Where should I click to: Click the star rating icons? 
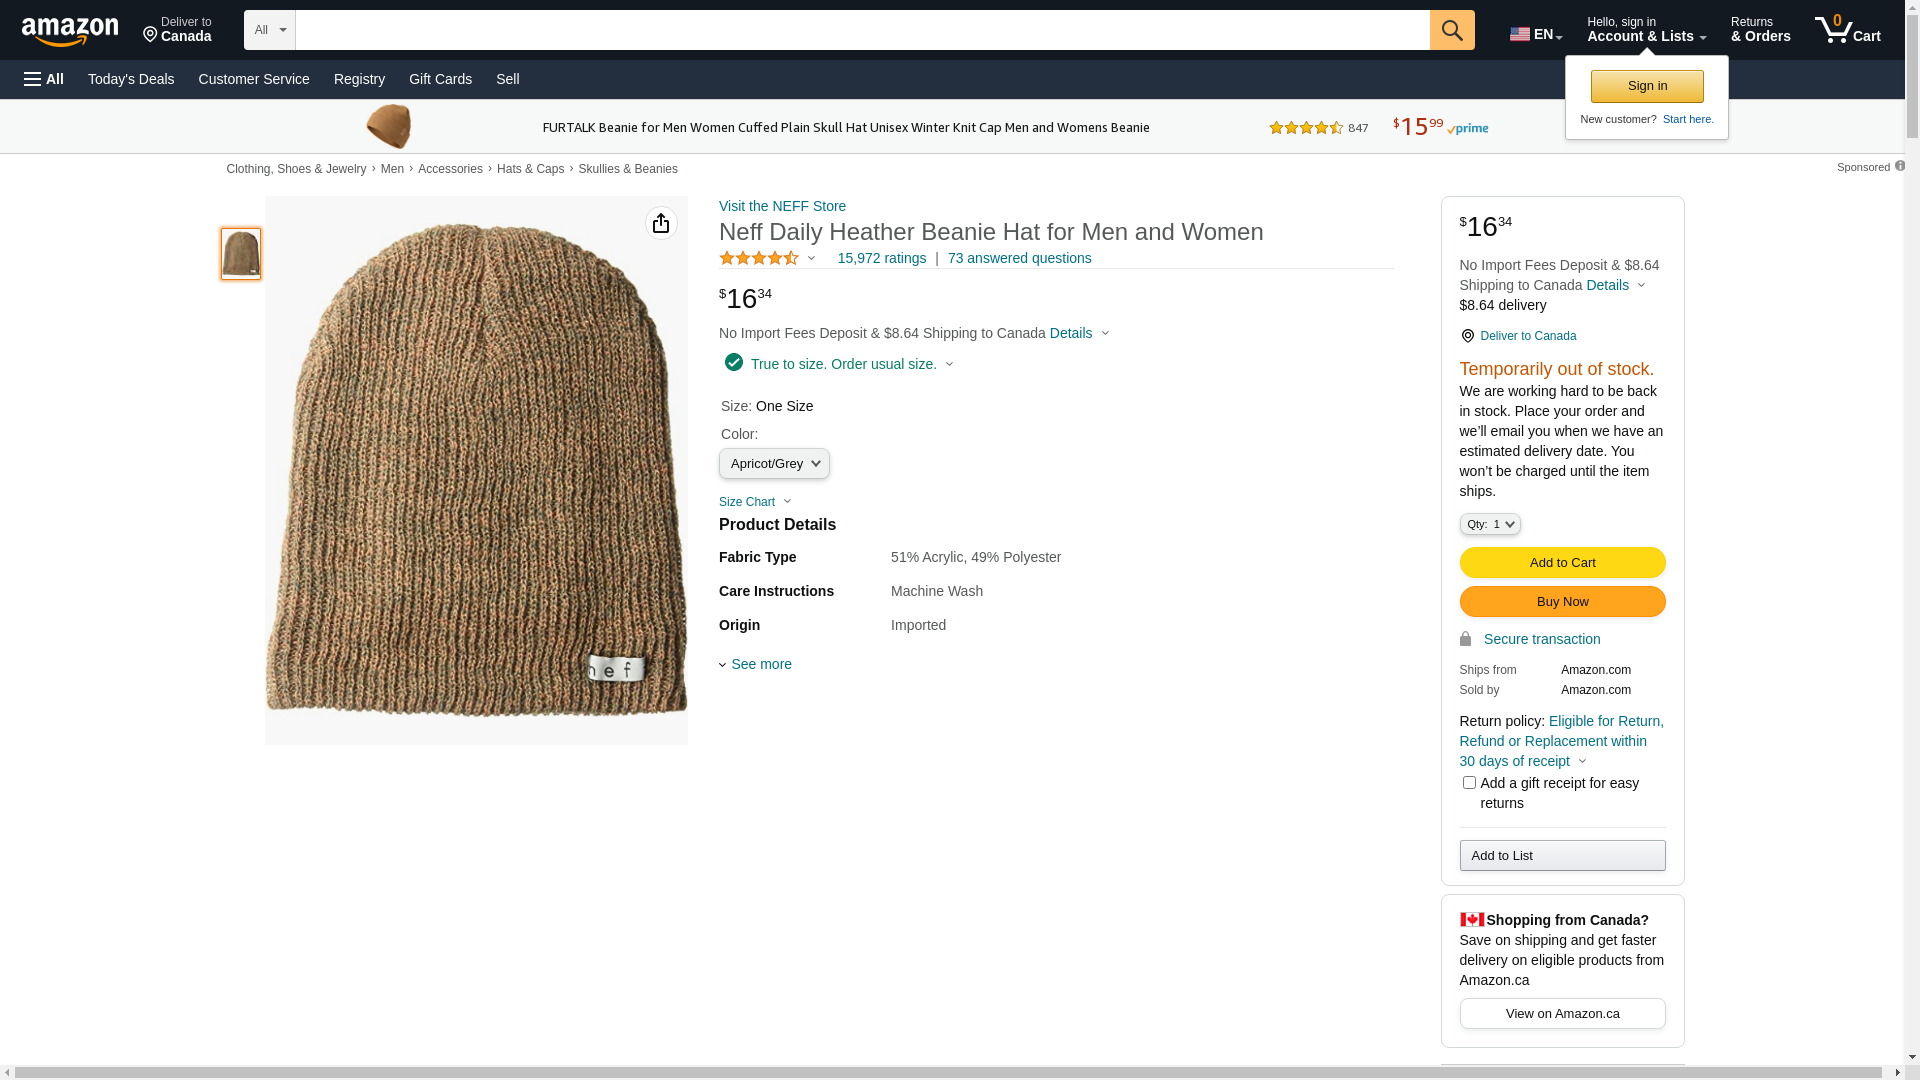(x=759, y=258)
